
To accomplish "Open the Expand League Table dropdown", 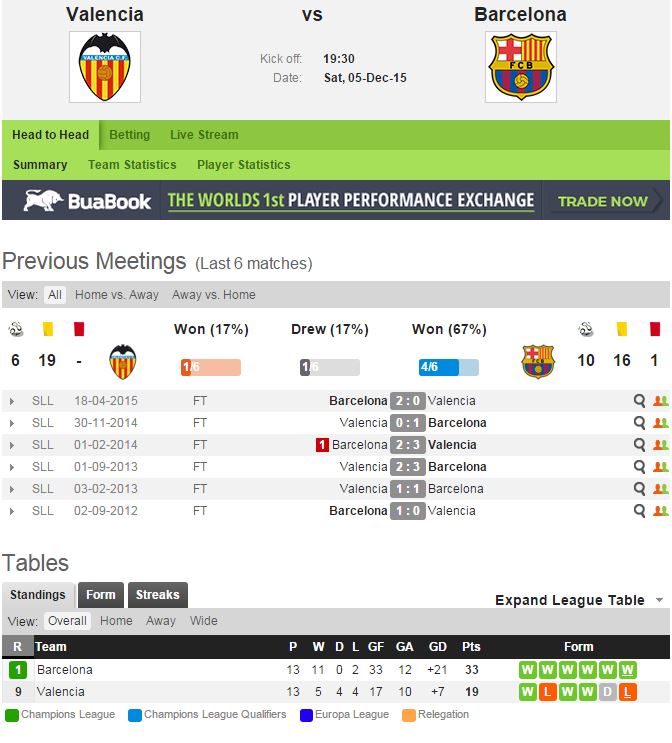I will click(x=579, y=600).
